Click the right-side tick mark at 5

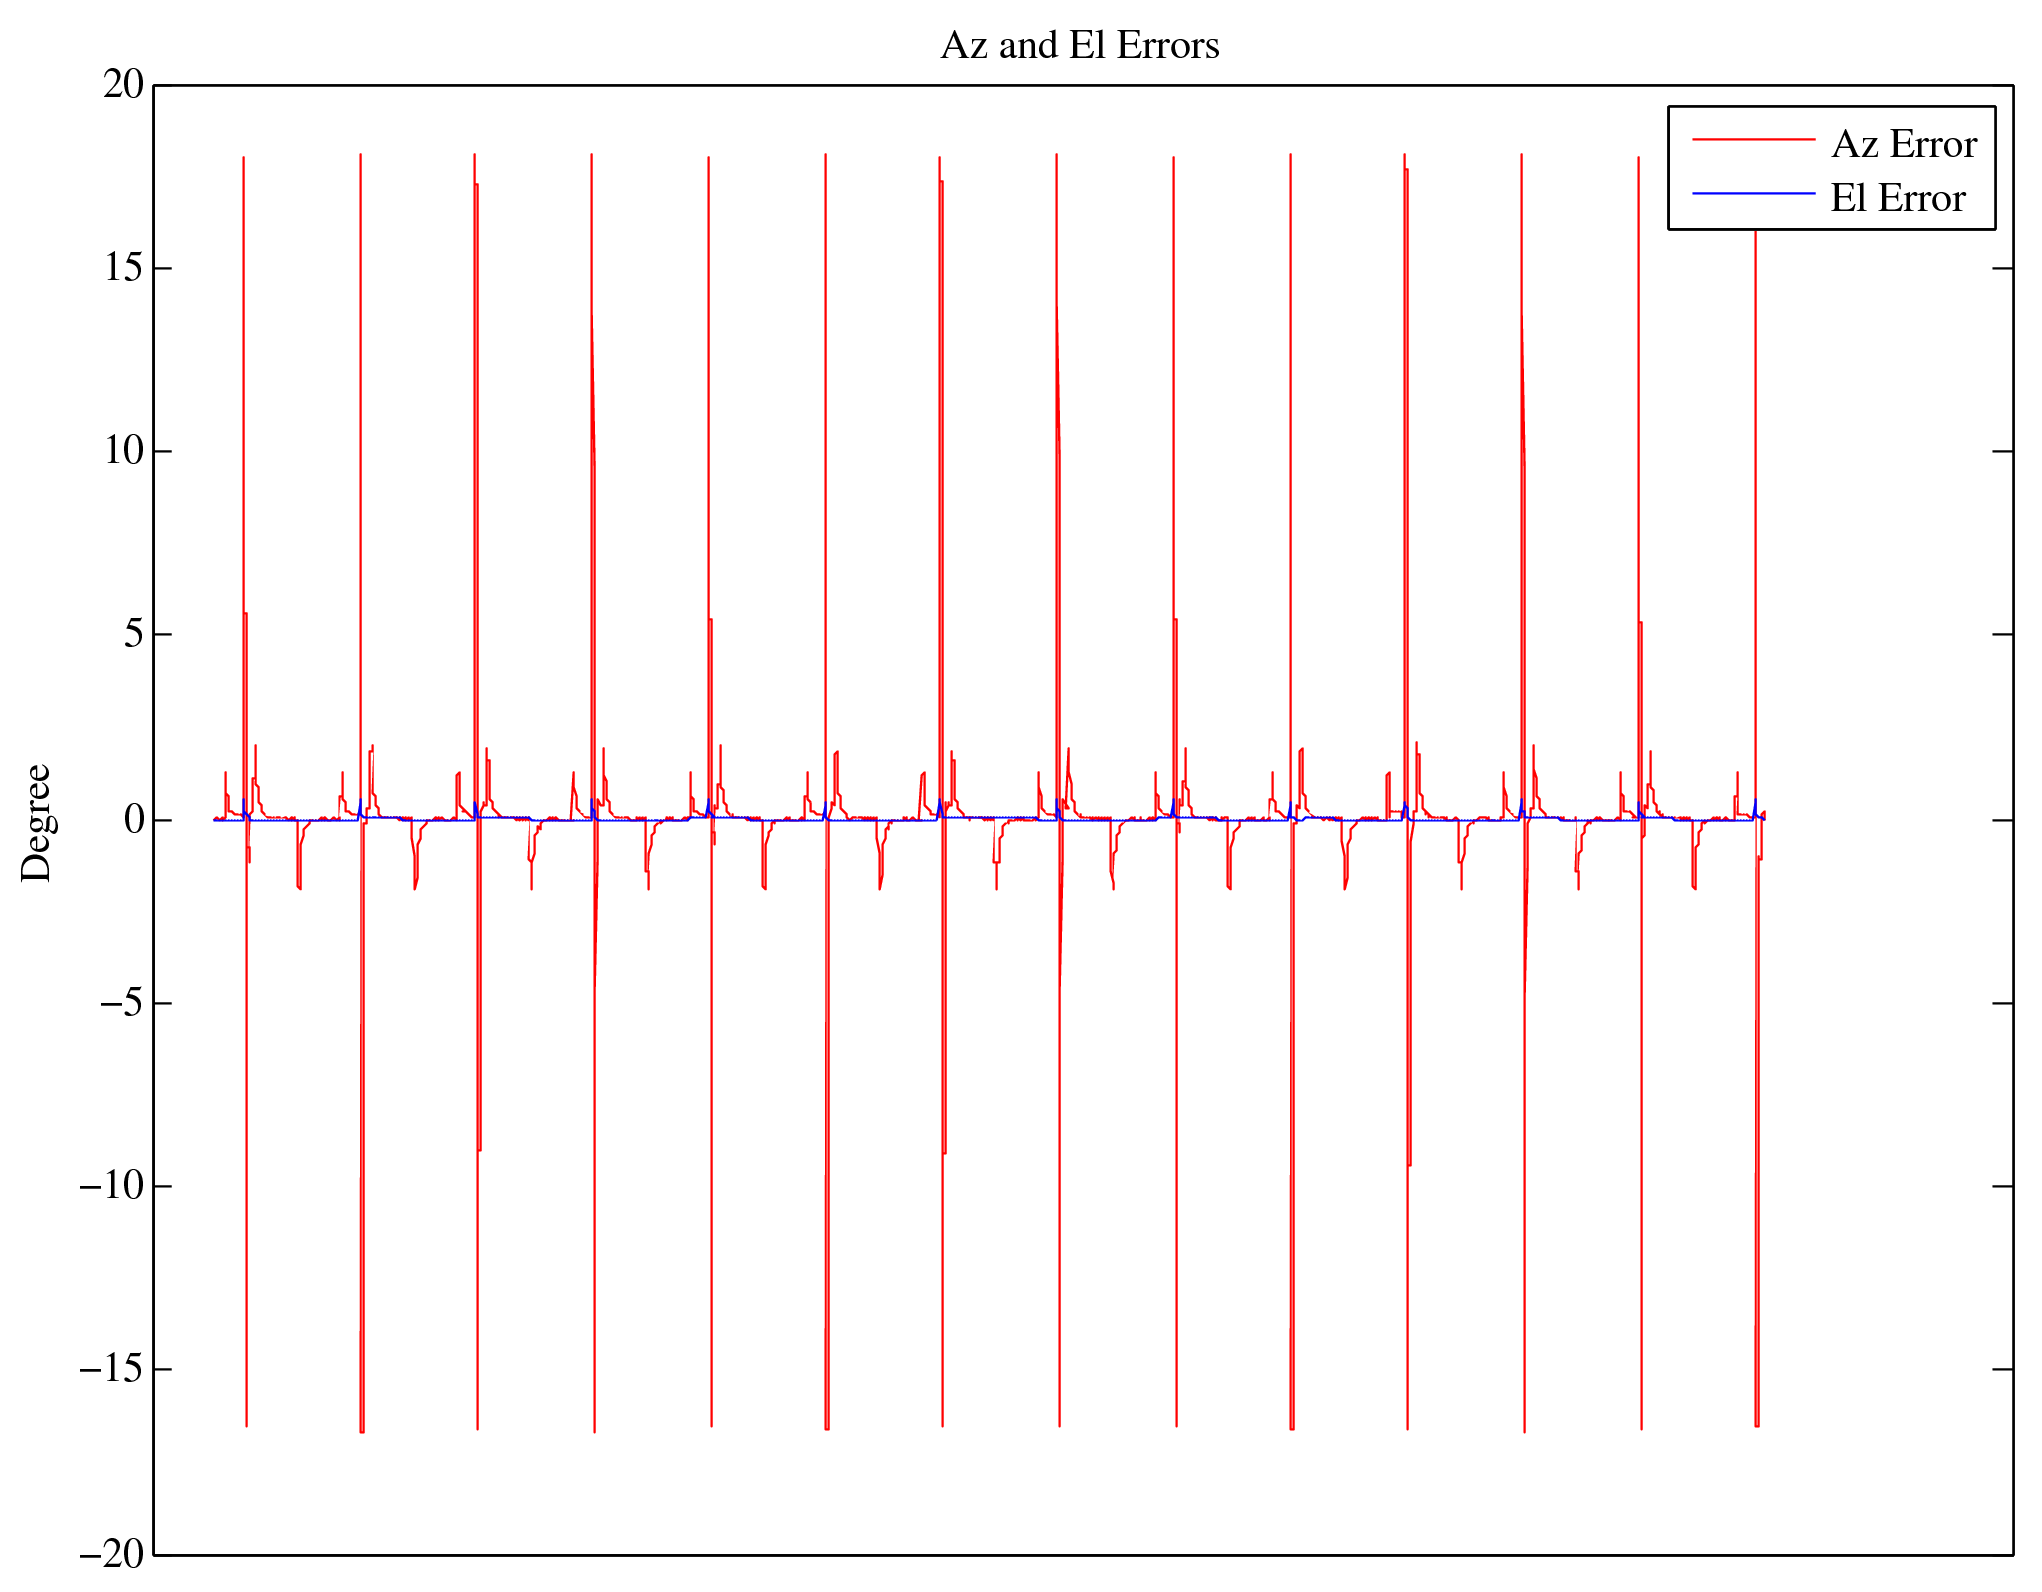(2002, 634)
